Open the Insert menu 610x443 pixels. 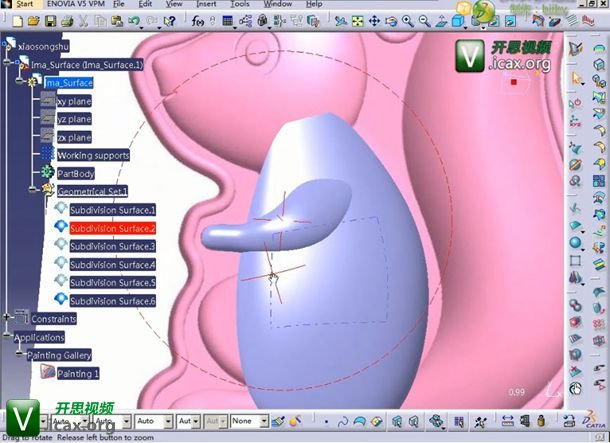[x=206, y=4]
